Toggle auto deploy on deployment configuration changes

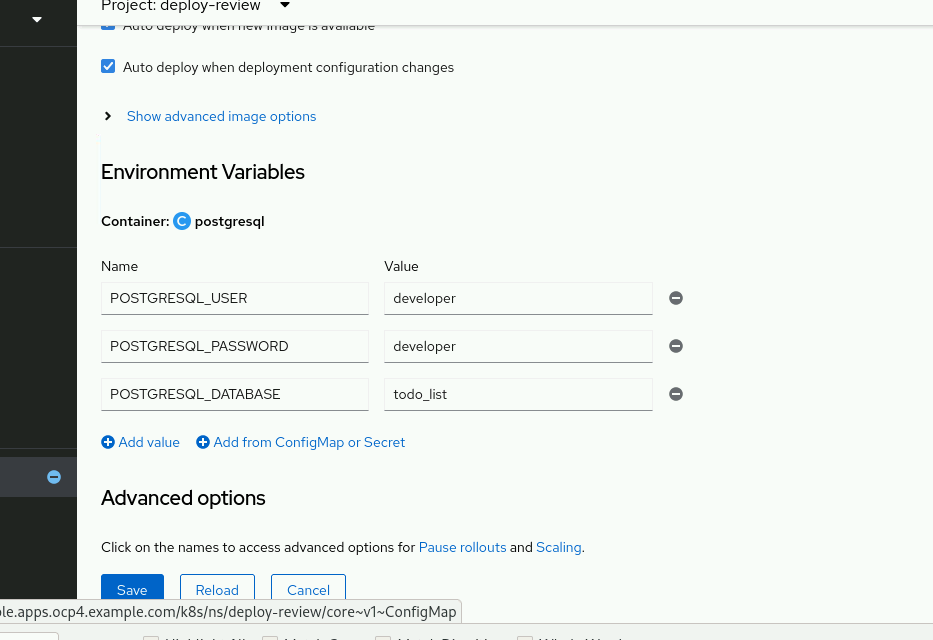click(x=108, y=67)
